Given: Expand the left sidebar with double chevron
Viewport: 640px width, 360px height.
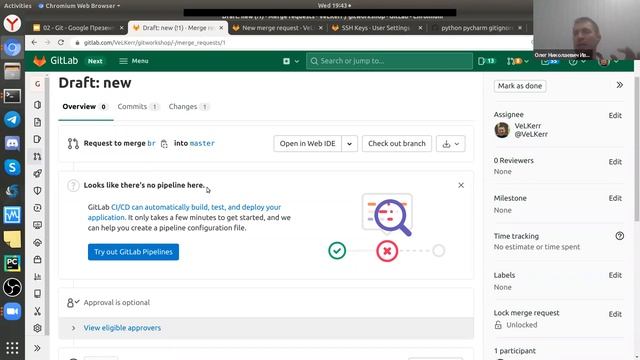Looking at the screenshot, I should click(37, 348).
